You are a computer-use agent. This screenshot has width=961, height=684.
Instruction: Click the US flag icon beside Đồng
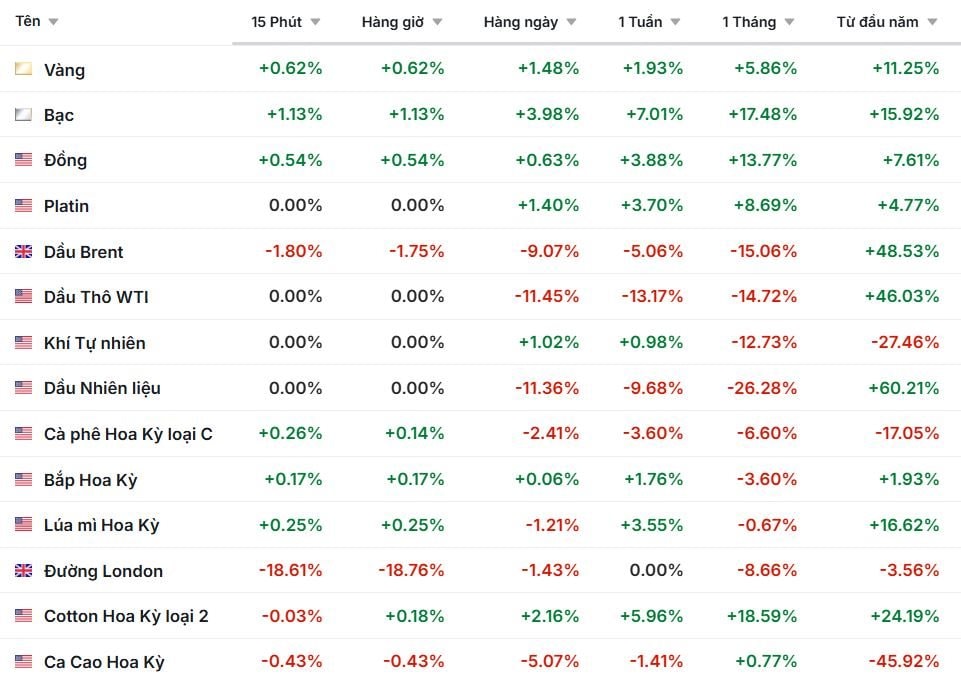pyautogui.click(x=24, y=160)
